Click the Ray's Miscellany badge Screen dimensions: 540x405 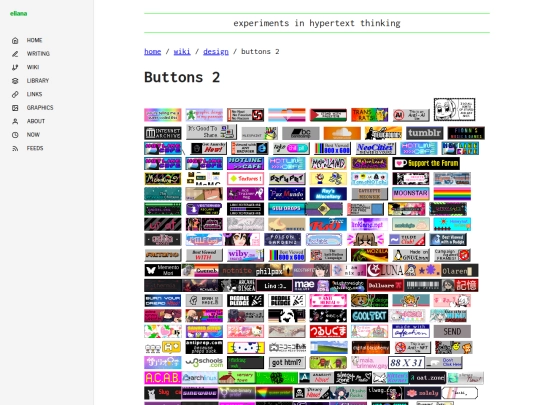(x=328, y=194)
